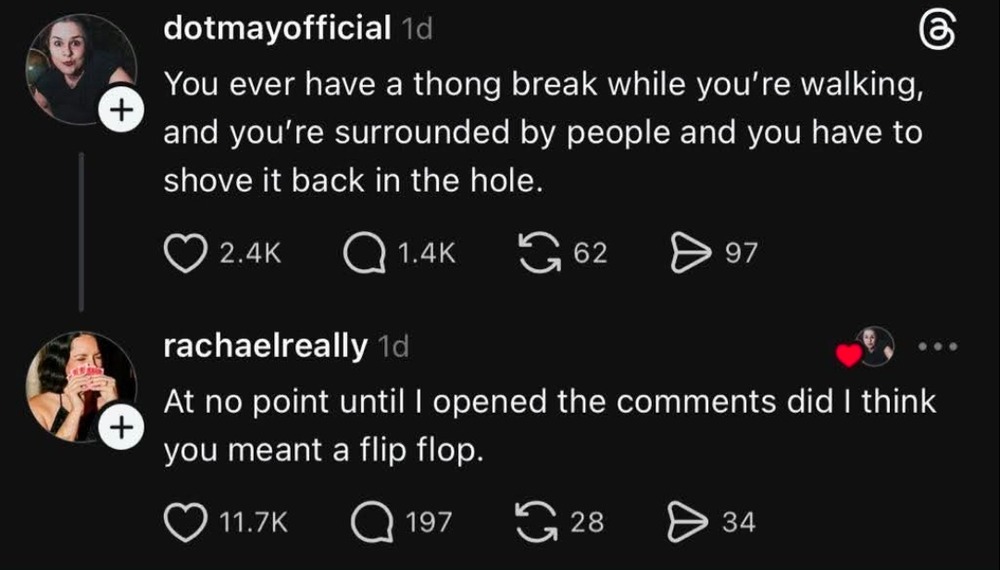Image resolution: width=1000 pixels, height=570 pixels.
Task: Click the Threads logo icon
Action: click(936, 33)
